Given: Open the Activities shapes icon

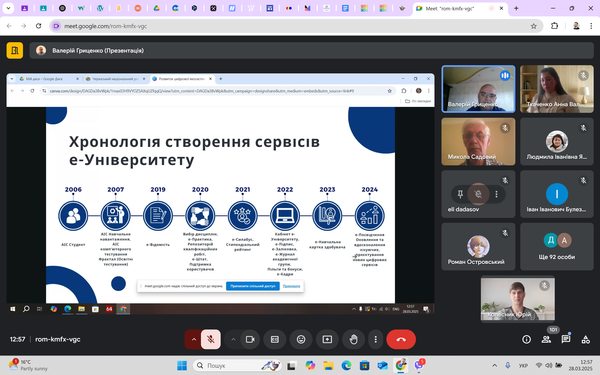Looking at the screenshot, I should 585,339.
